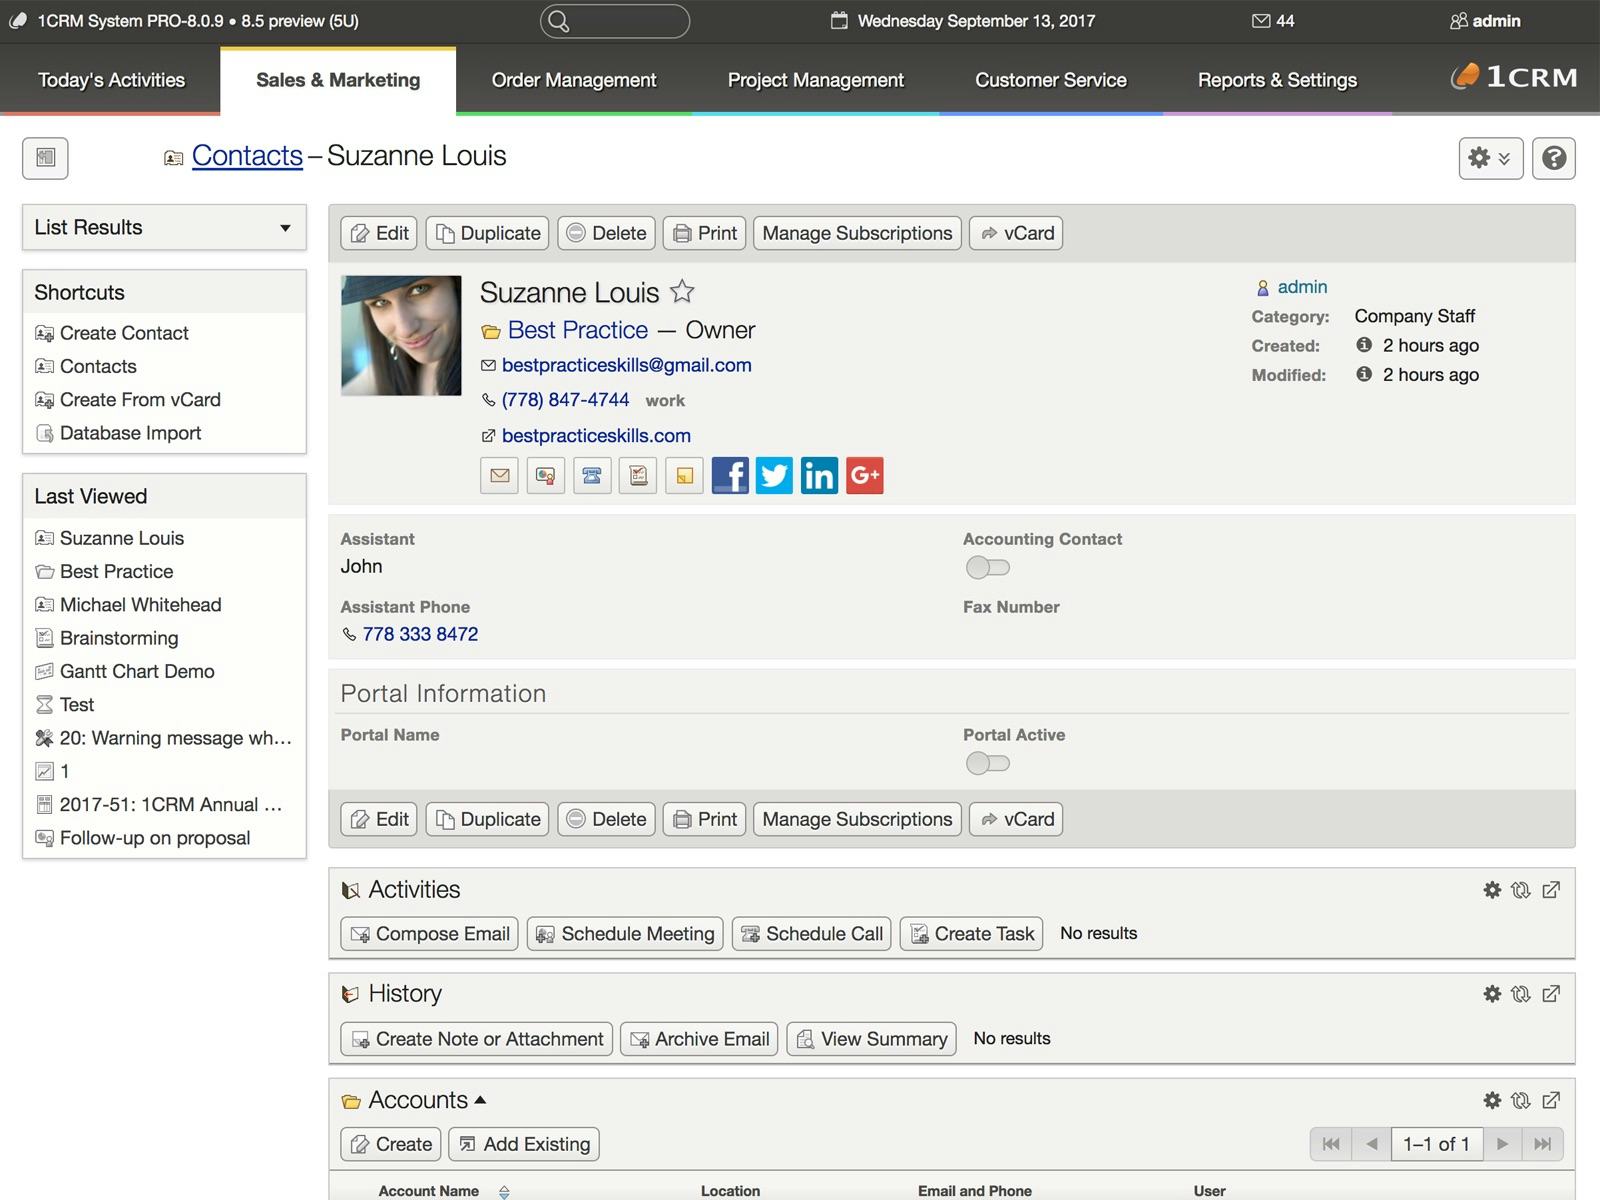
Task: Refresh the Activities panel
Action: [1521, 890]
